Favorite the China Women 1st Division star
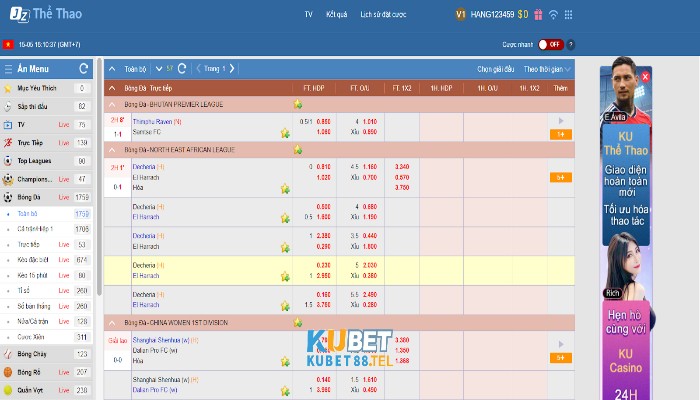 click(298, 322)
